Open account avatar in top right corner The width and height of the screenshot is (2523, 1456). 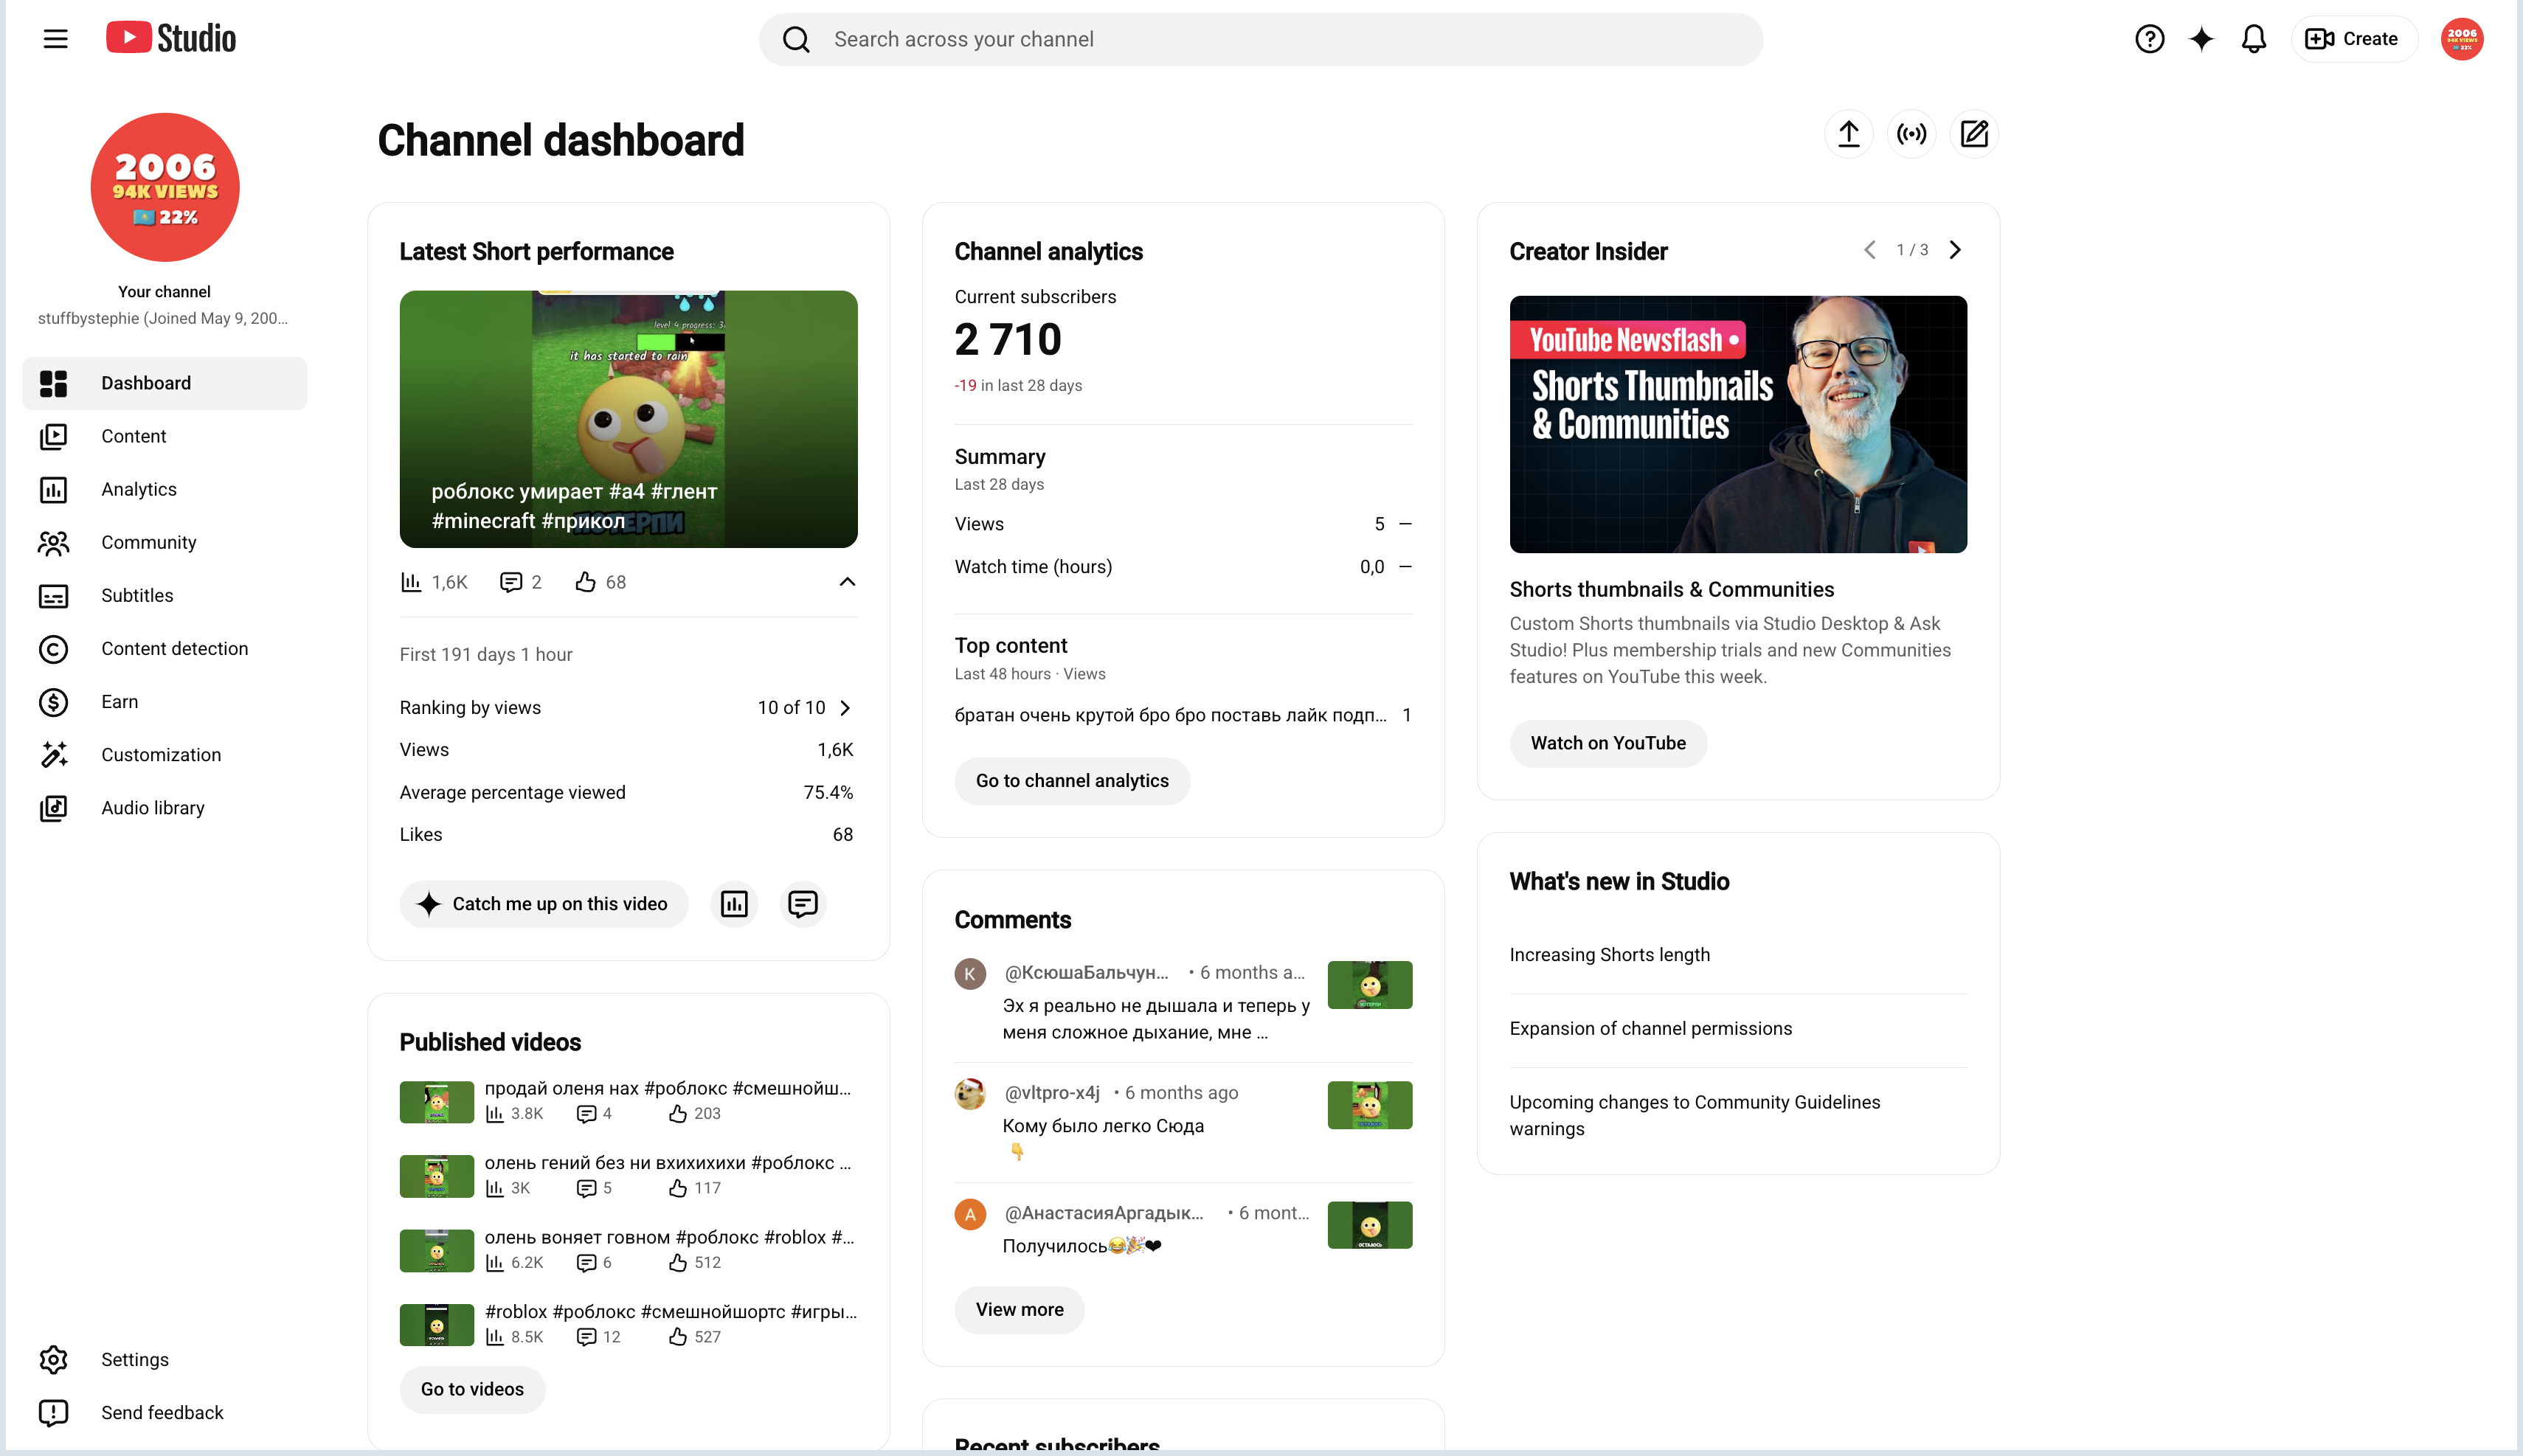2461,39
